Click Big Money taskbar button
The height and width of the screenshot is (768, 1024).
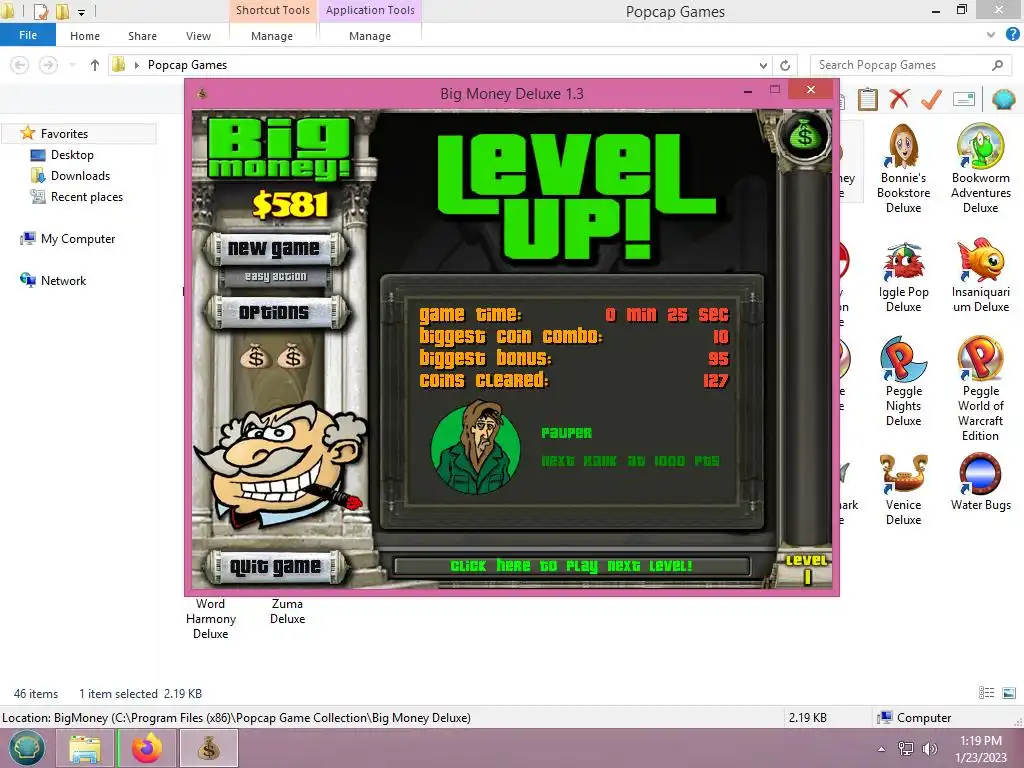[208, 748]
